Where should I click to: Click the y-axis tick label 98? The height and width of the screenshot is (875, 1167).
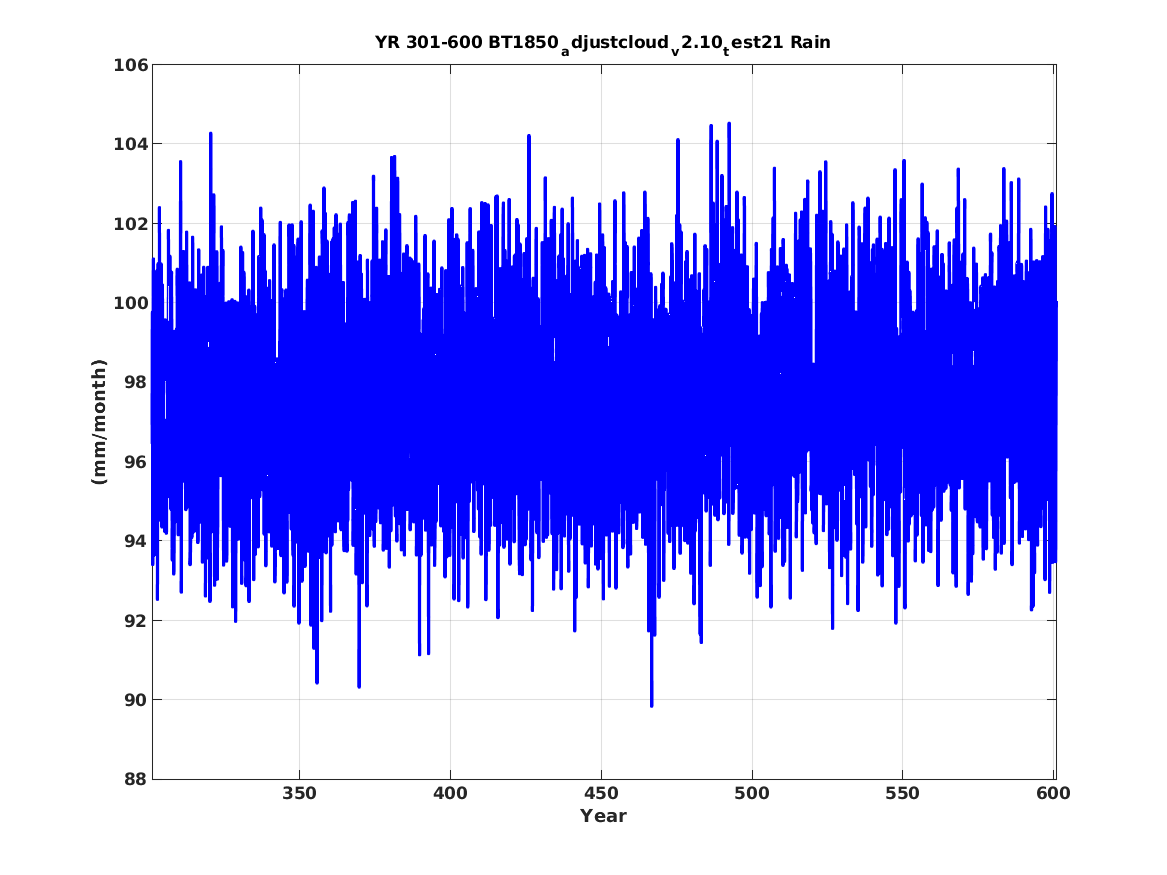[136, 382]
